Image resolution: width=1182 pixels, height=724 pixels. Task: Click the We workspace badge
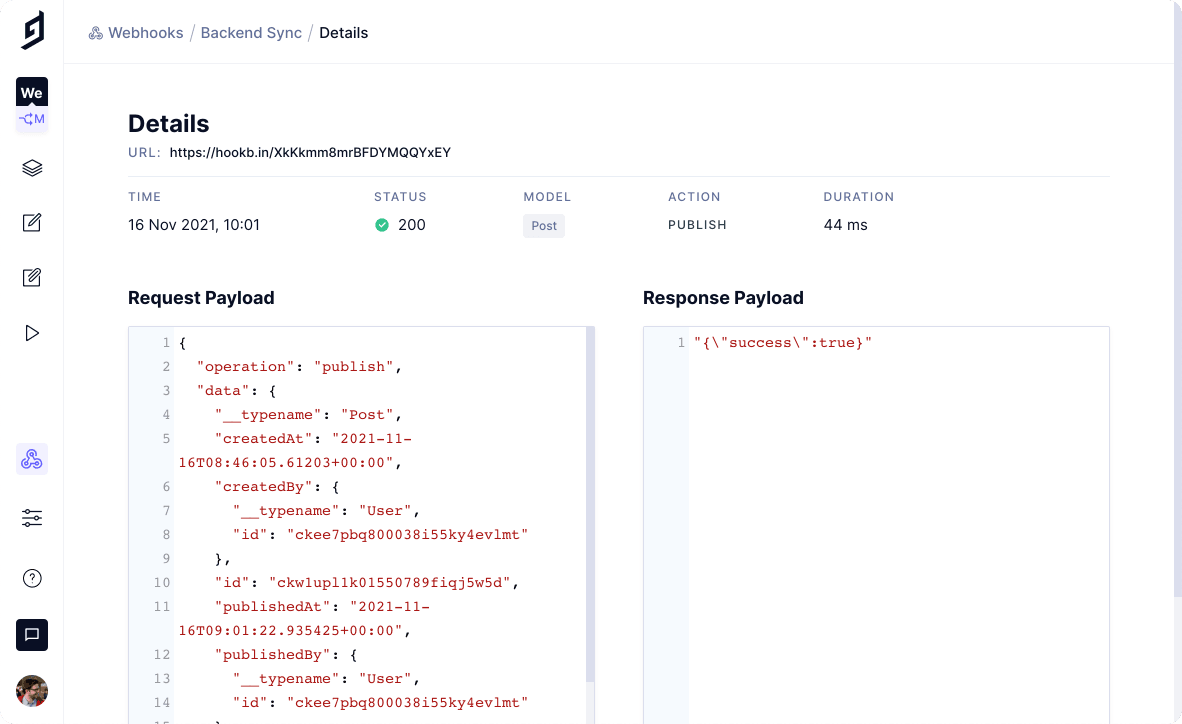(x=31, y=91)
